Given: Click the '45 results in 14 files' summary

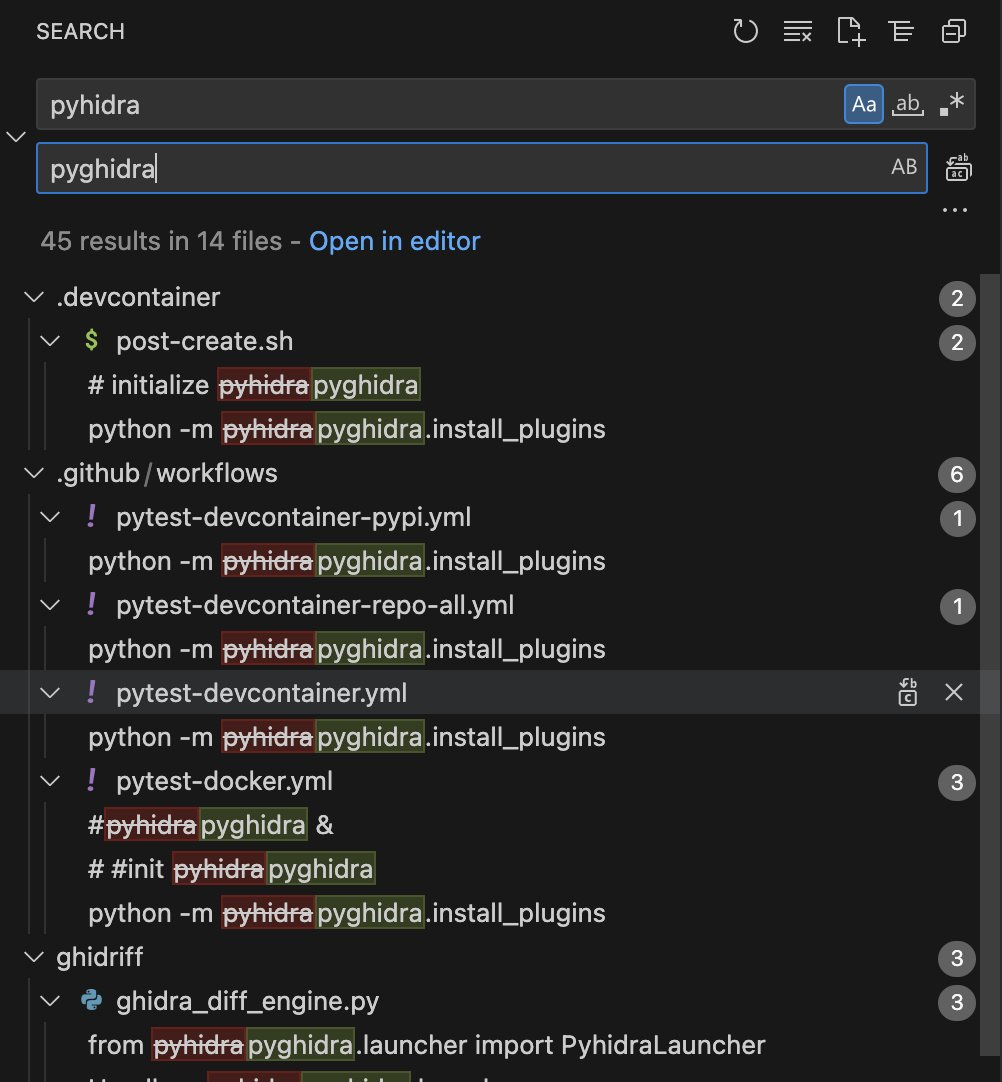Looking at the screenshot, I should pos(161,241).
